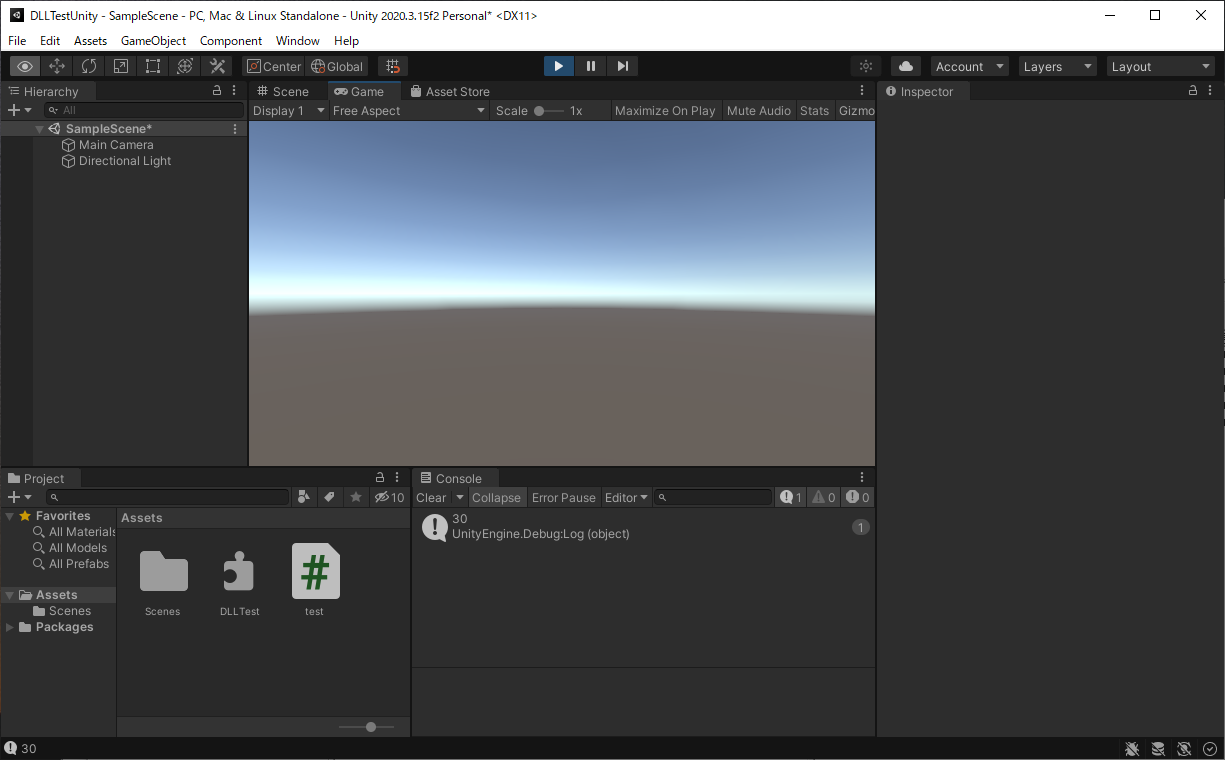
Task: Toggle error messages filter in Console
Action: click(858, 497)
